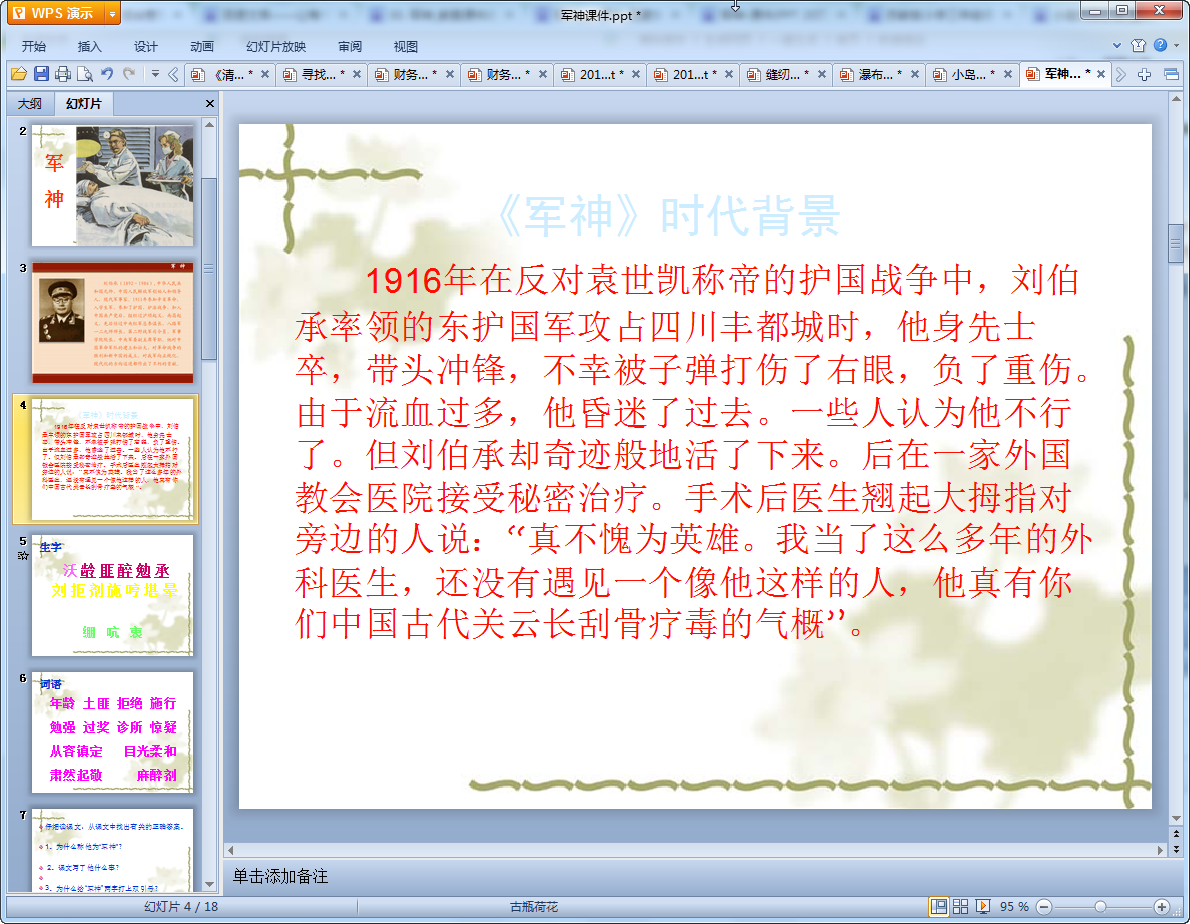The image size is (1190, 924).
Task: Select slide 3 thumbnail with officer portrait
Action: (112, 323)
